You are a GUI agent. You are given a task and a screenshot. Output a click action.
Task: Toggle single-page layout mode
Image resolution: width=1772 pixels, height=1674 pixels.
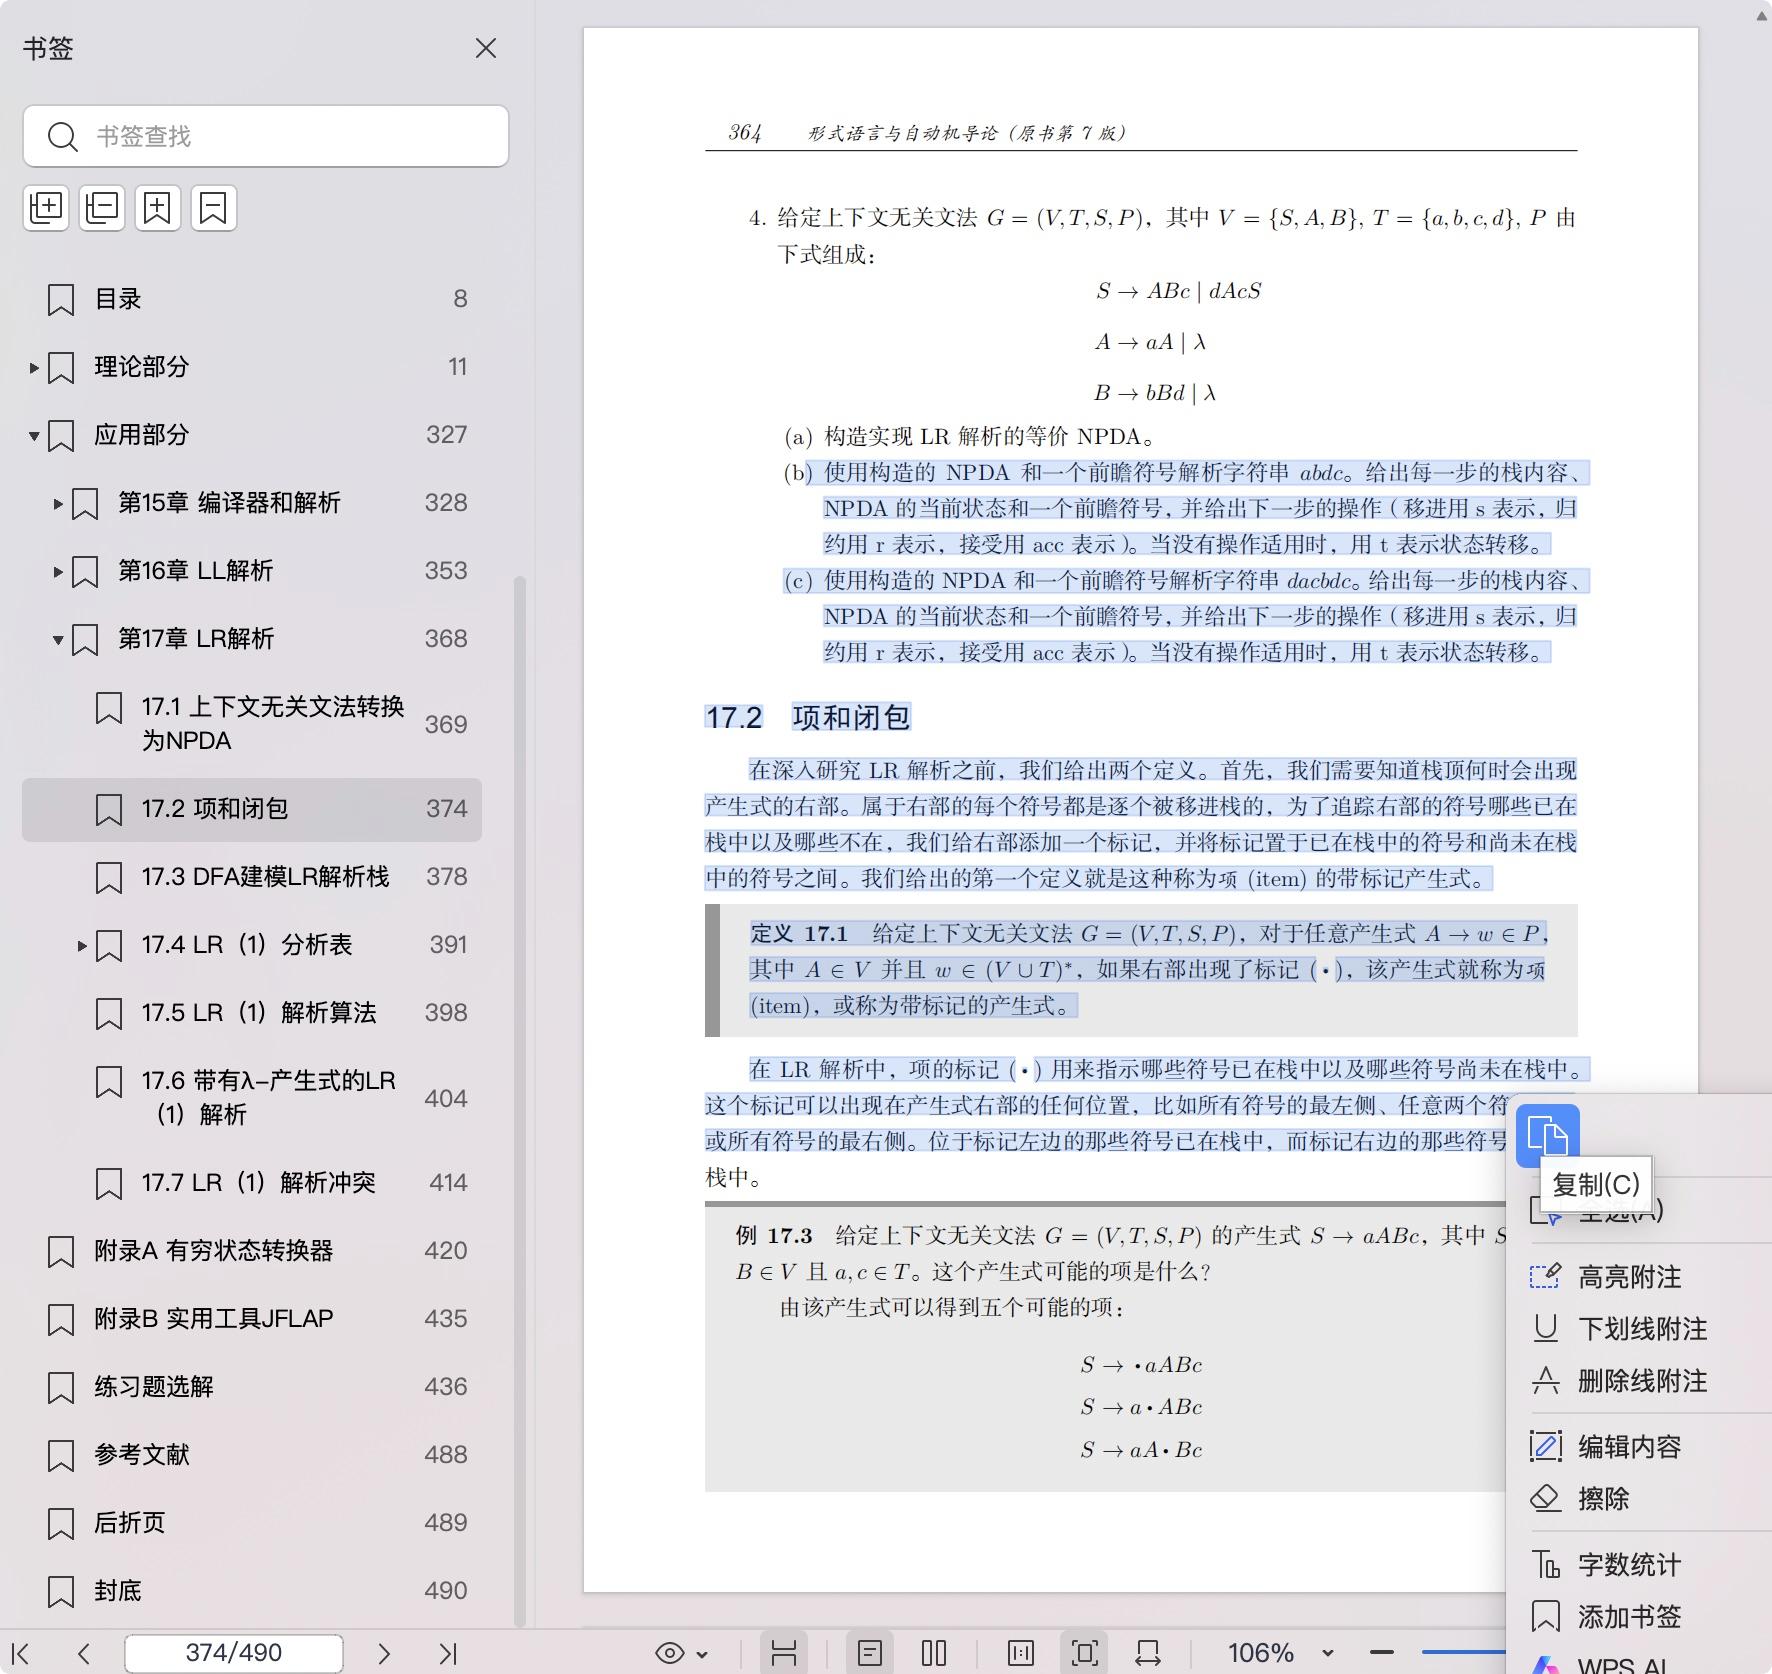(x=871, y=1652)
